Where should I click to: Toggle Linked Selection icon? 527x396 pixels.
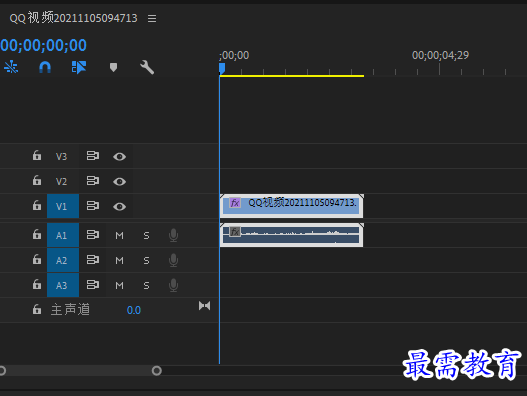pyautogui.click(x=79, y=67)
